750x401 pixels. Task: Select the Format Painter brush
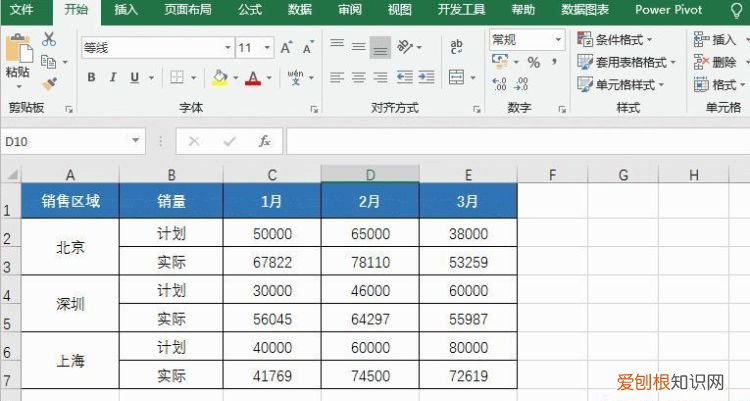coord(49,84)
